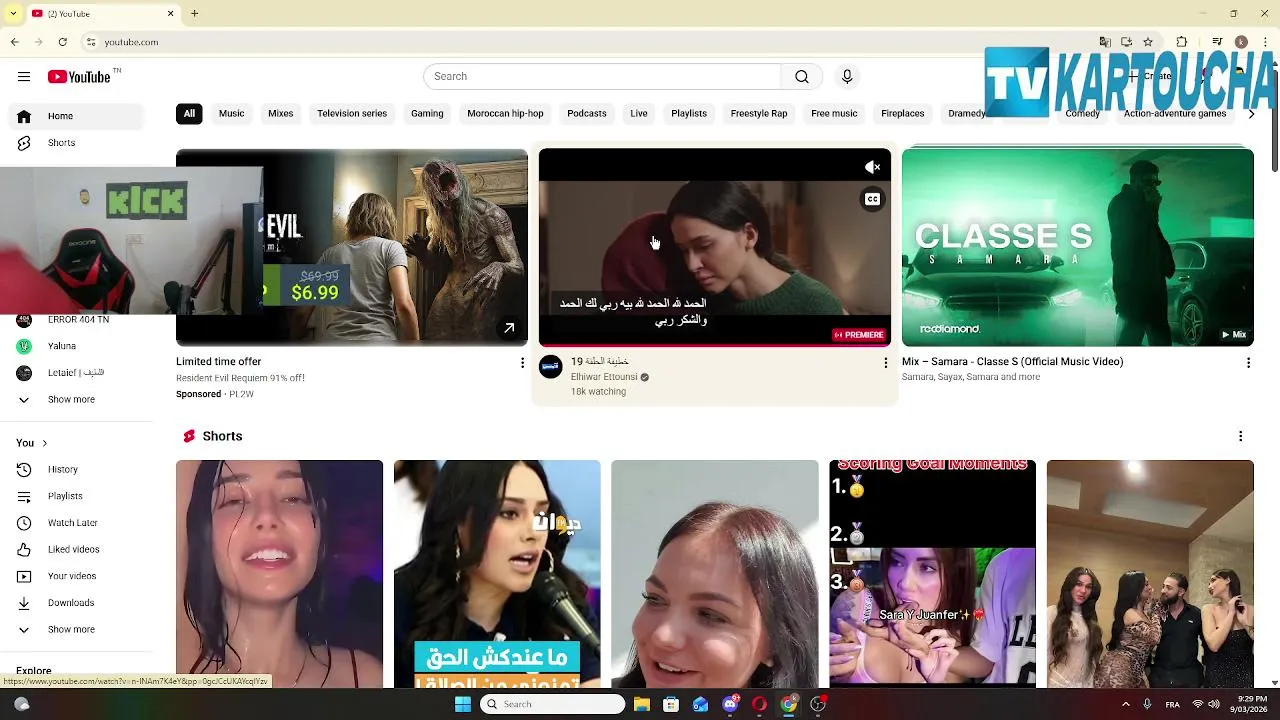Open the Scoring Goal Moments short

click(x=932, y=573)
